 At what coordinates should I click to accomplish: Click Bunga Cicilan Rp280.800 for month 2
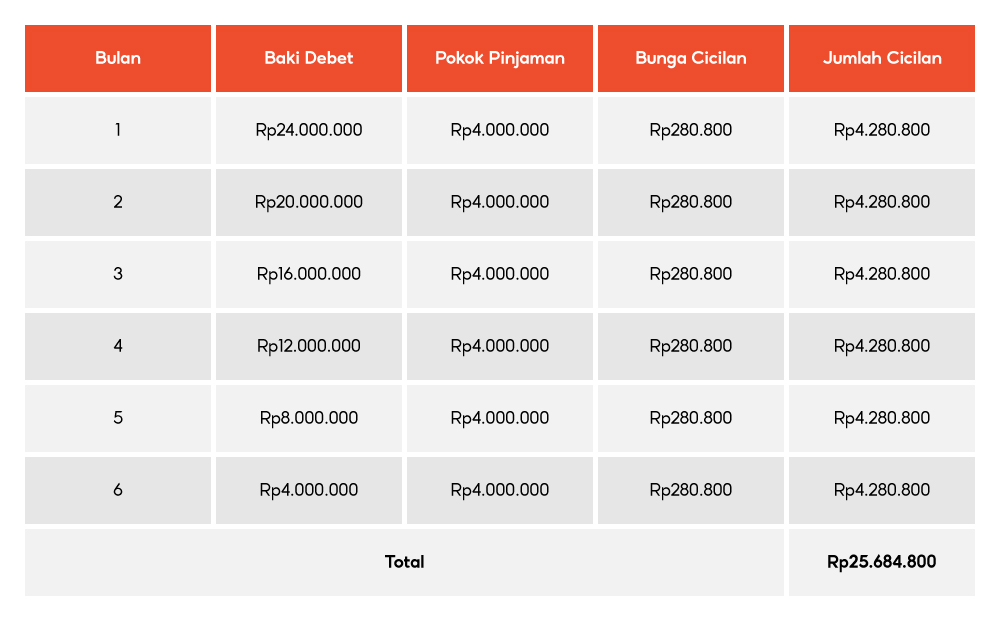[x=691, y=202]
